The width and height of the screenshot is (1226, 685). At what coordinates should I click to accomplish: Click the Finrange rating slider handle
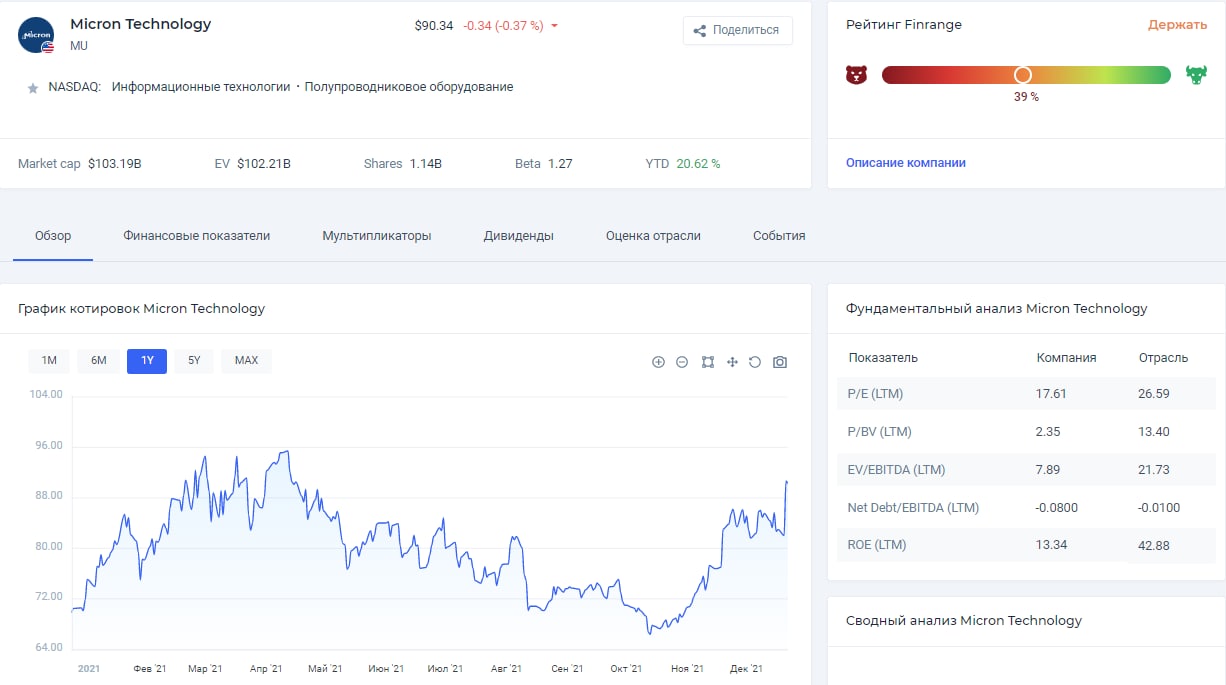point(1022,75)
